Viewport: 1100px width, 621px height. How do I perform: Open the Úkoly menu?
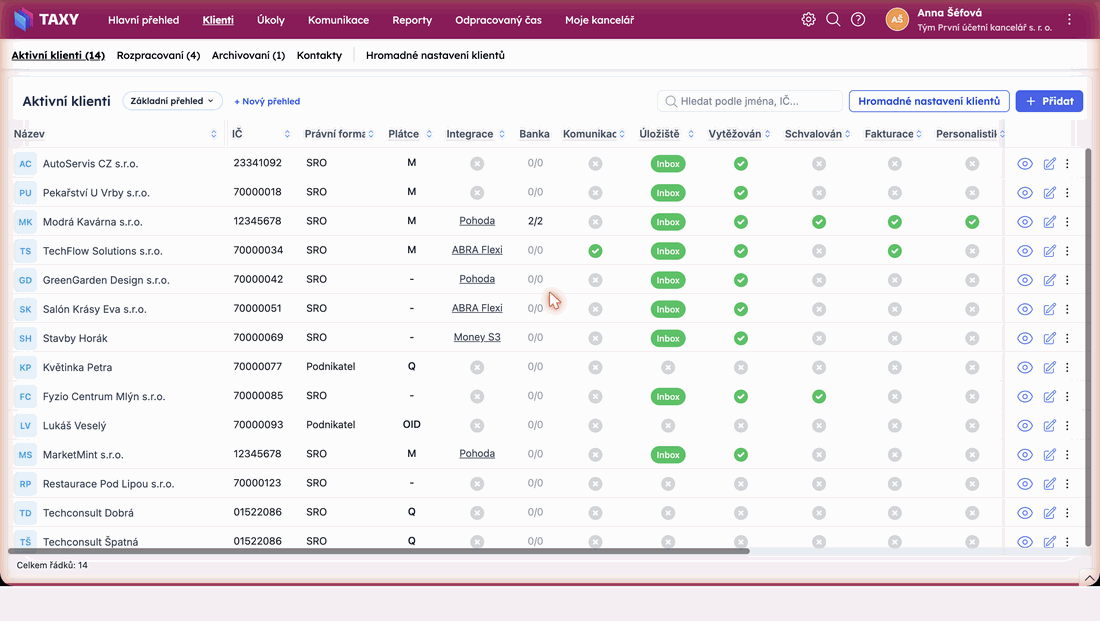click(x=271, y=20)
